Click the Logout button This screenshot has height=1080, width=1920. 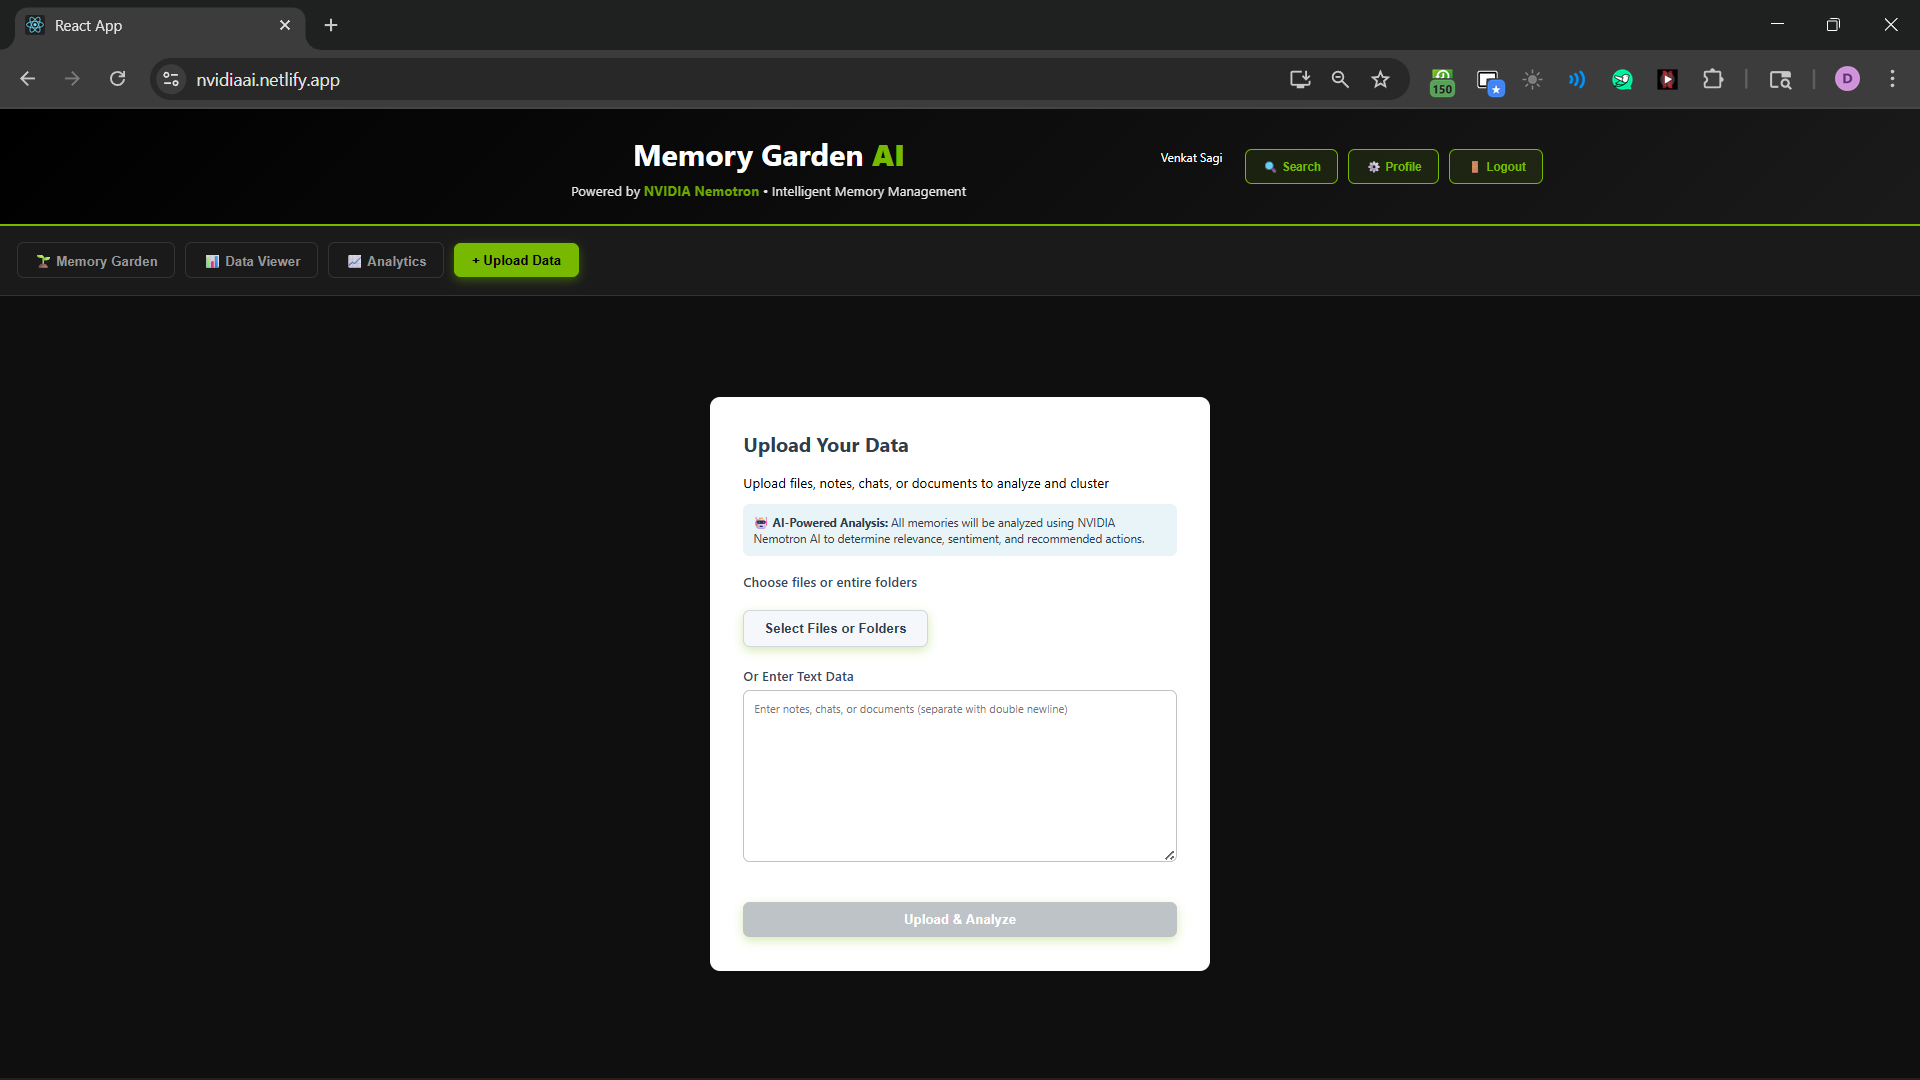[1495, 167]
